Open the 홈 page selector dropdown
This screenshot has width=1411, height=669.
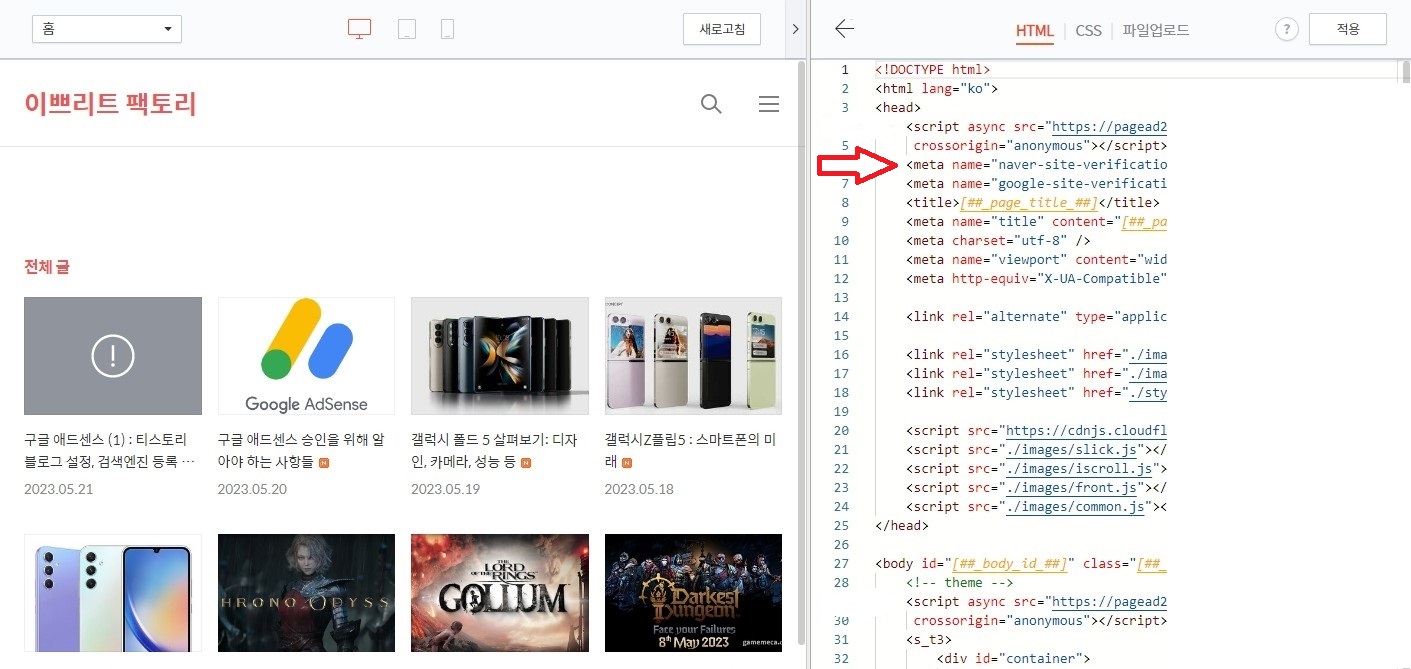point(107,29)
